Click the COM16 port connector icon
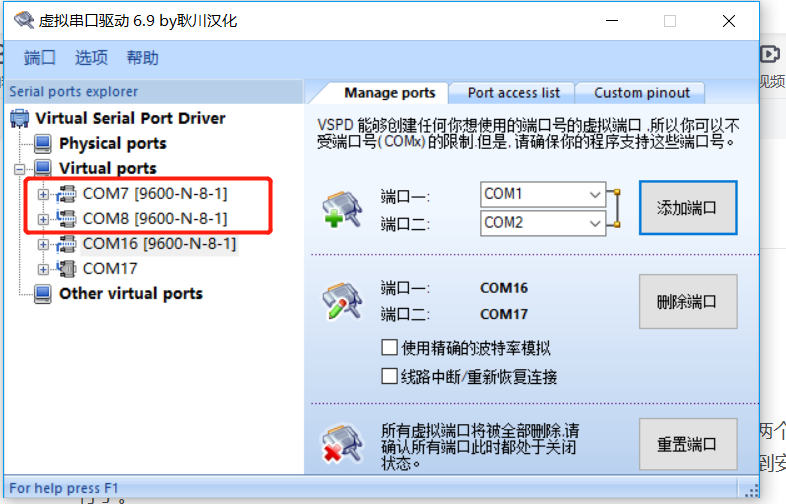 tap(66, 244)
